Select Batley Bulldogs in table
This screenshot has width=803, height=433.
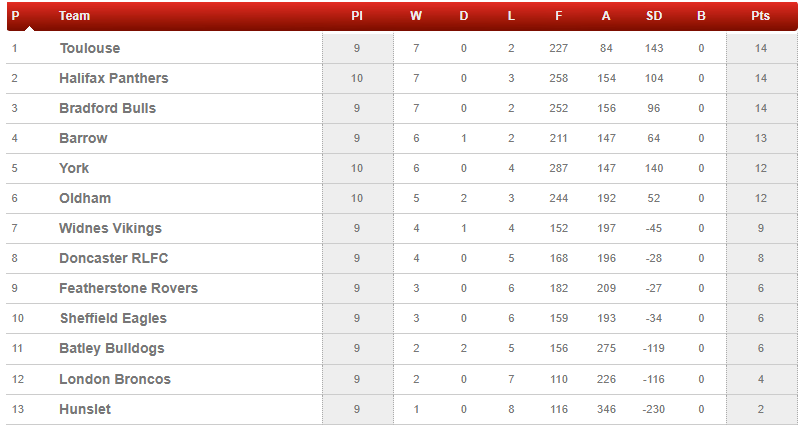[x=112, y=349]
